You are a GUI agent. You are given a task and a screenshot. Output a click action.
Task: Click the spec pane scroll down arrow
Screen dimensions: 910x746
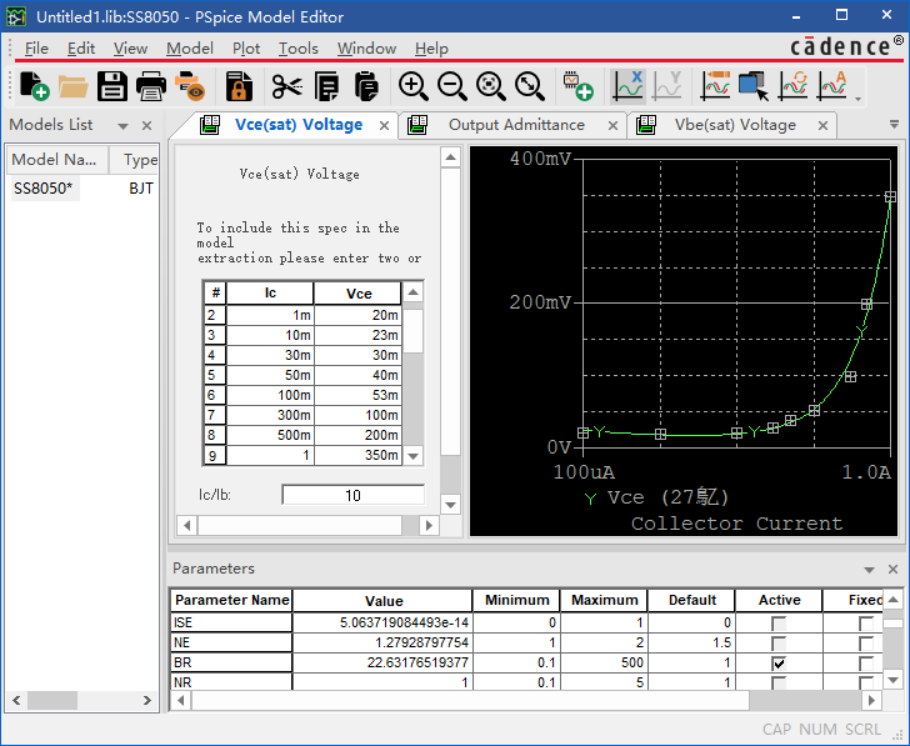pyautogui.click(x=450, y=505)
